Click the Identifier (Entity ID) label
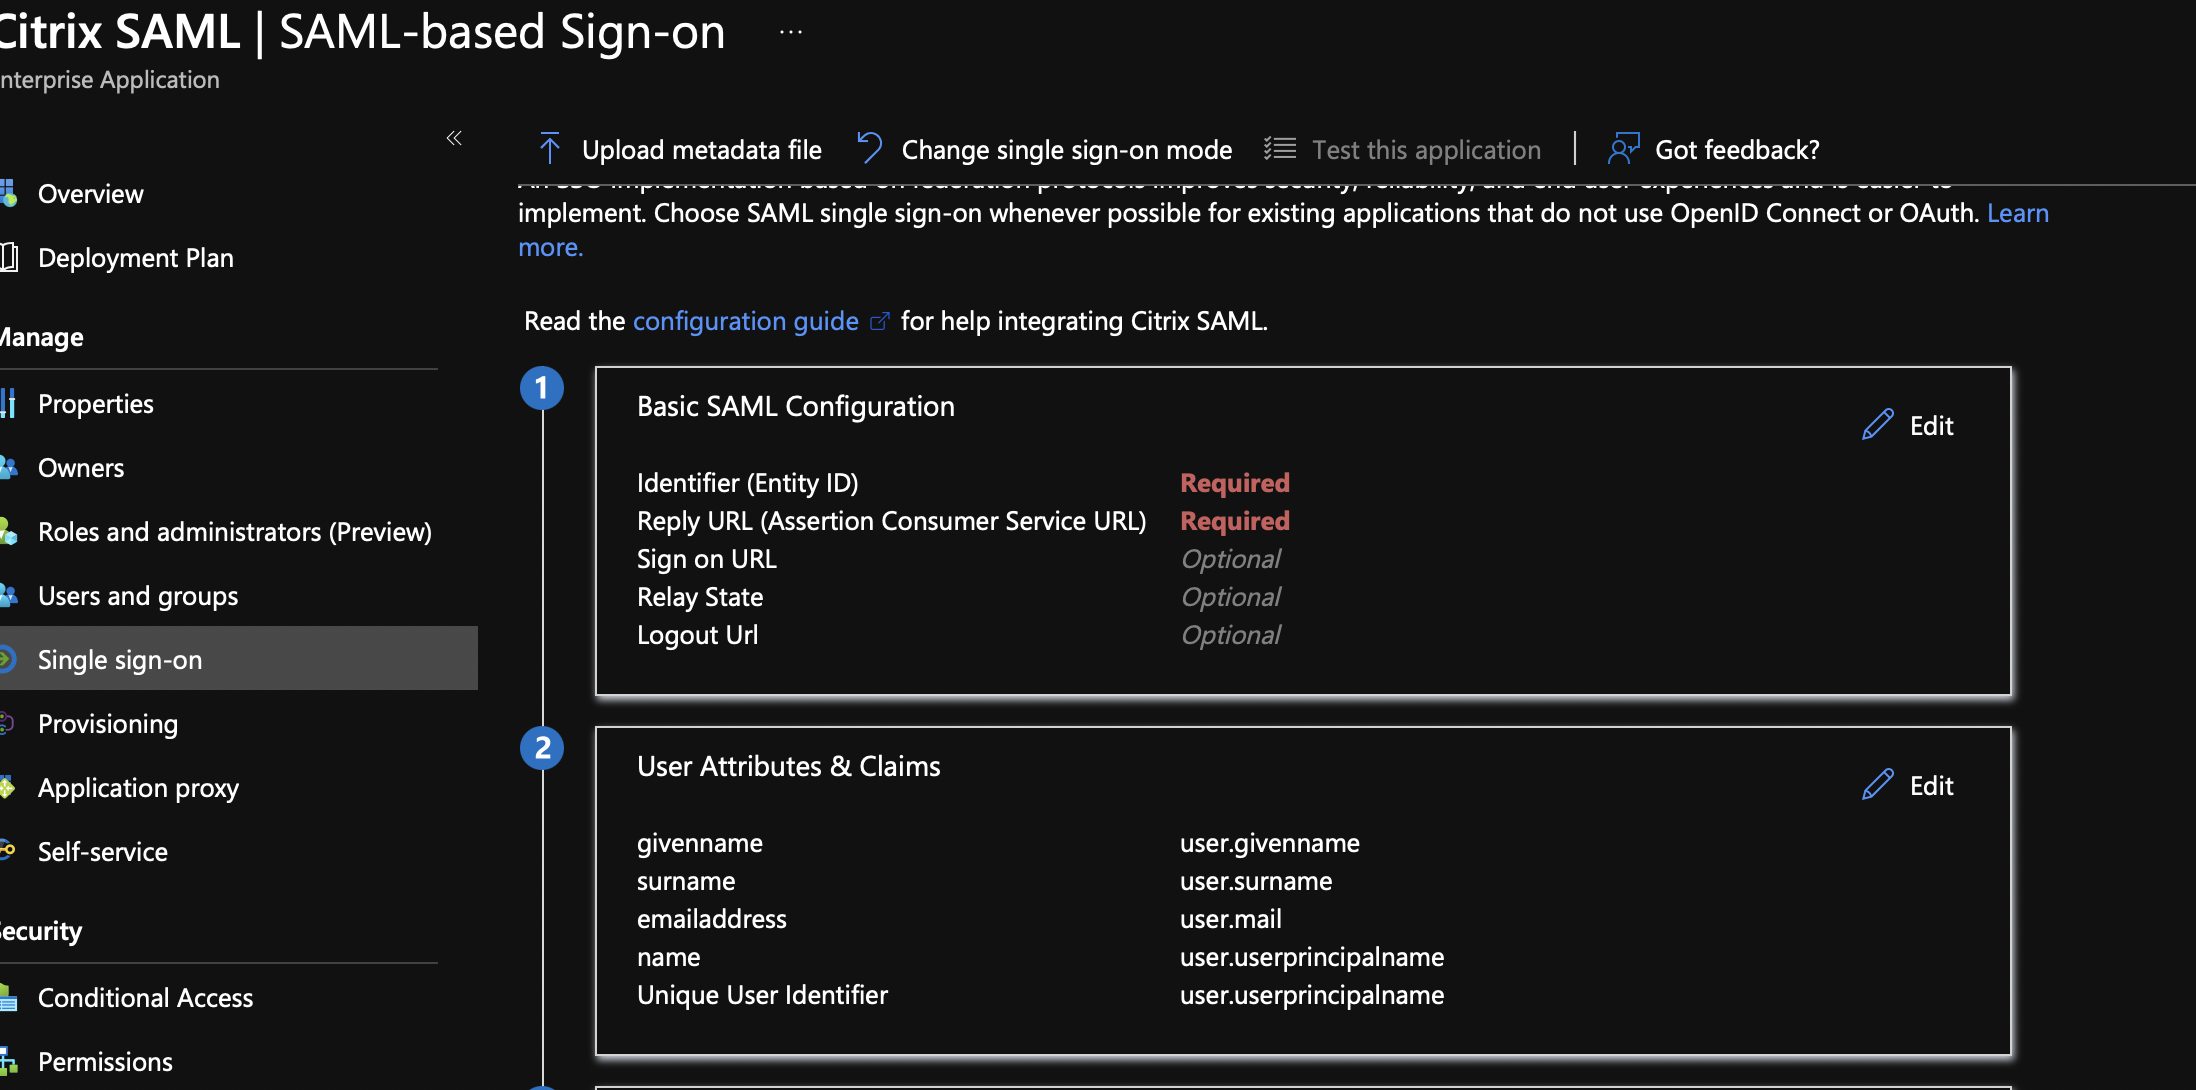This screenshot has height=1090, width=2196. pyautogui.click(x=747, y=483)
